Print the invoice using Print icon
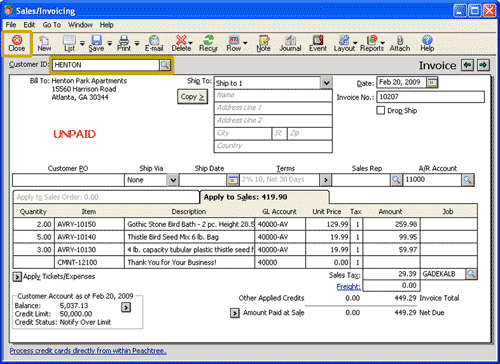 click(x=124, y=44)
